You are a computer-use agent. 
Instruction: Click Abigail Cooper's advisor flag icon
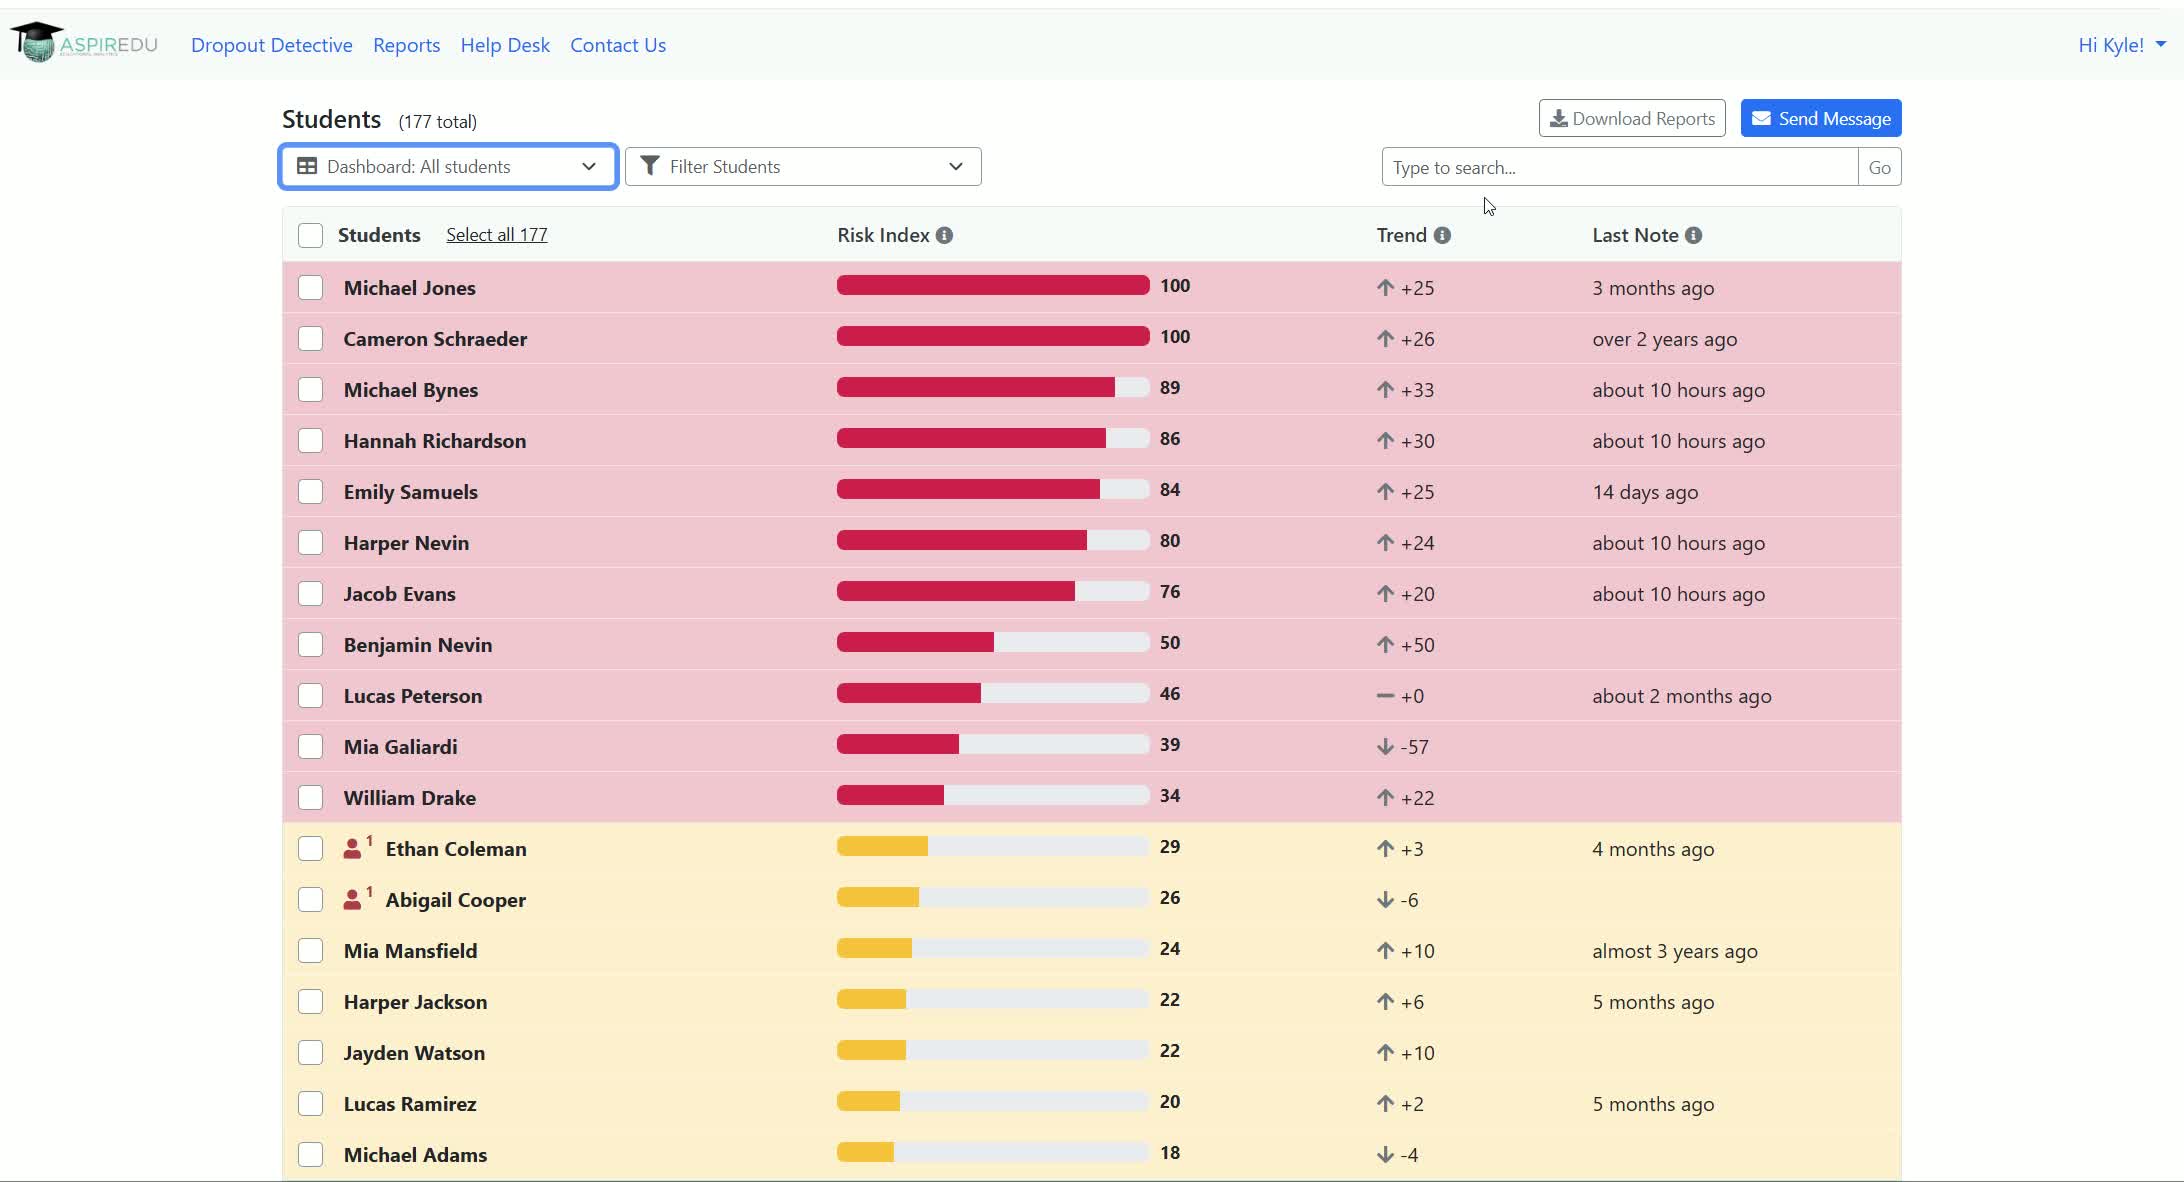[356, 899]
